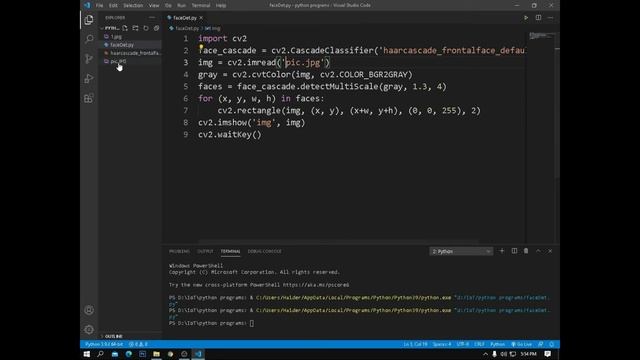Split the terminal panel
This screenshot has width=640, height=360.
click(x=514, y=251)
